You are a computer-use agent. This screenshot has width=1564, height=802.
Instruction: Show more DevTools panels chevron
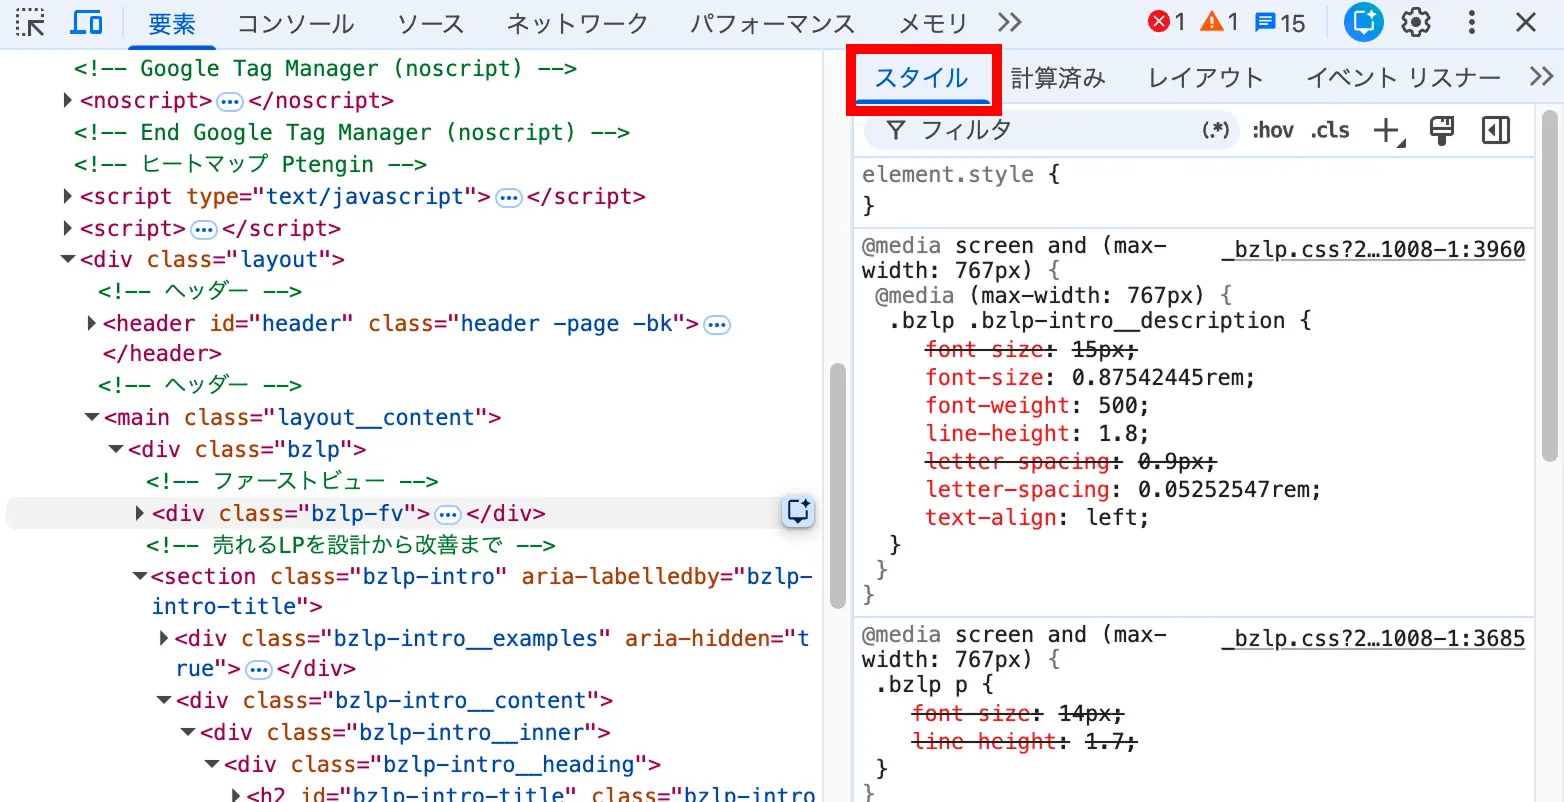[1010, 22]
